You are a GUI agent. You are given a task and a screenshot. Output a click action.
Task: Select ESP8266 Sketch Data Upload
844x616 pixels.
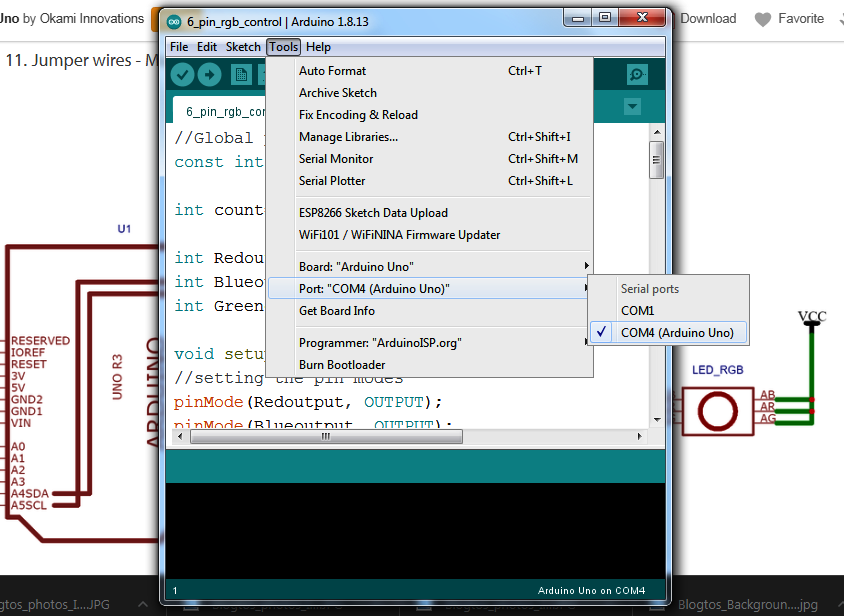(430, 213)
